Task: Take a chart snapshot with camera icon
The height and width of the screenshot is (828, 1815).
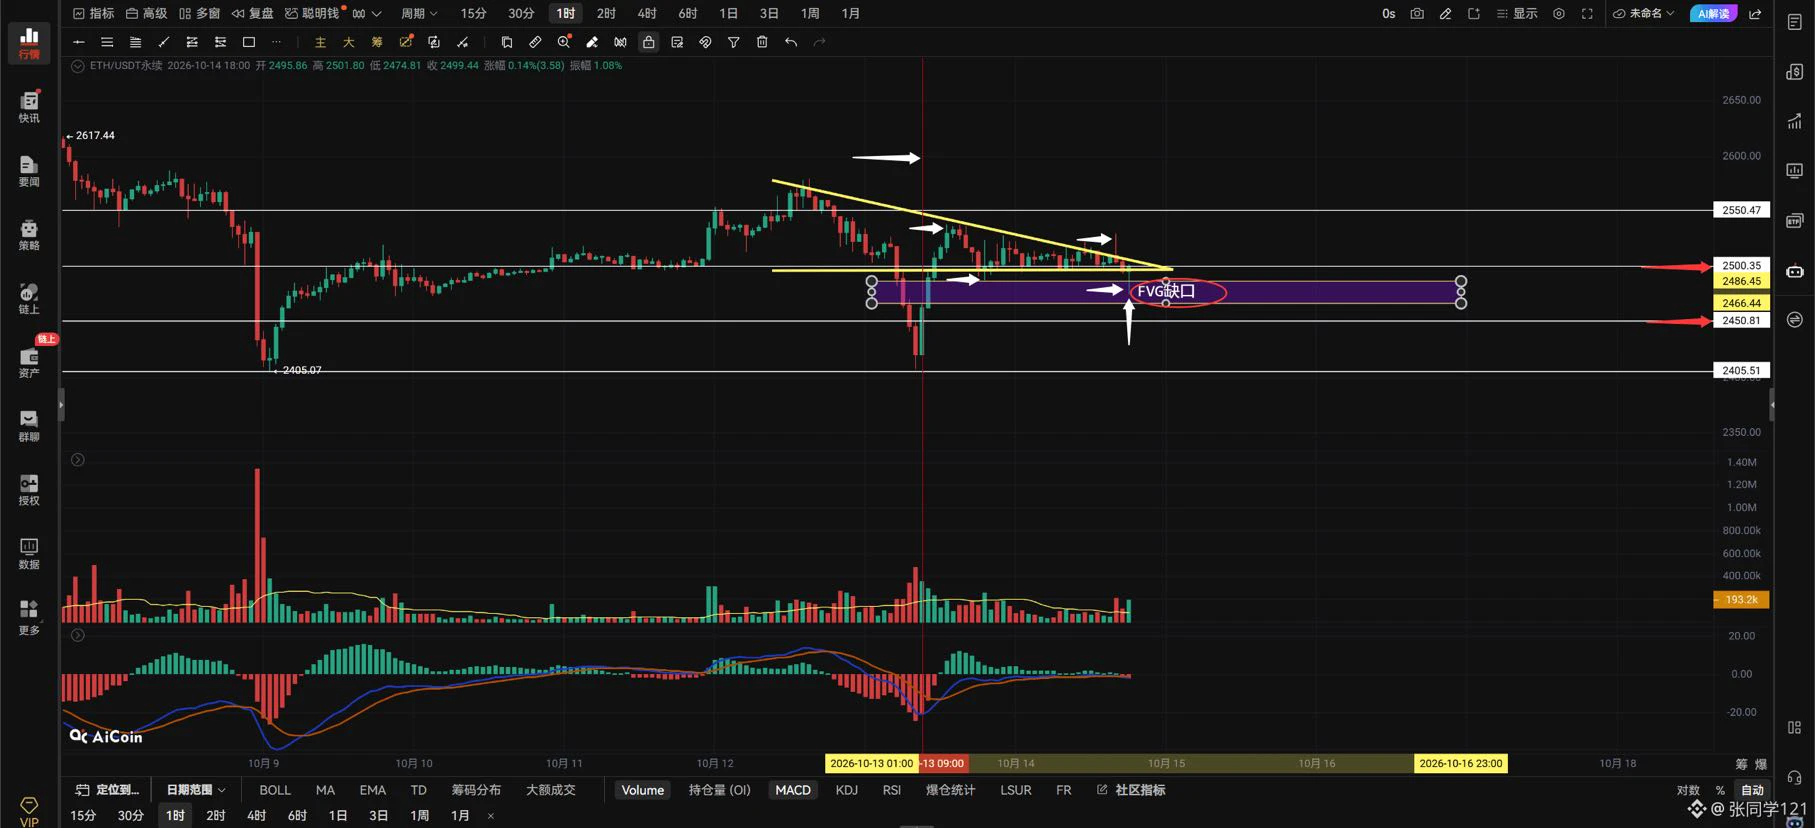Action: (x=1417, y=14)
